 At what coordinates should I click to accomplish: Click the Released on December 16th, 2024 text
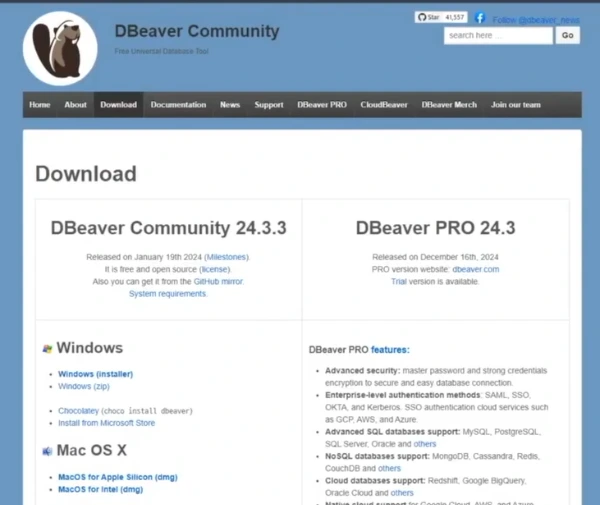click(435, 257)
